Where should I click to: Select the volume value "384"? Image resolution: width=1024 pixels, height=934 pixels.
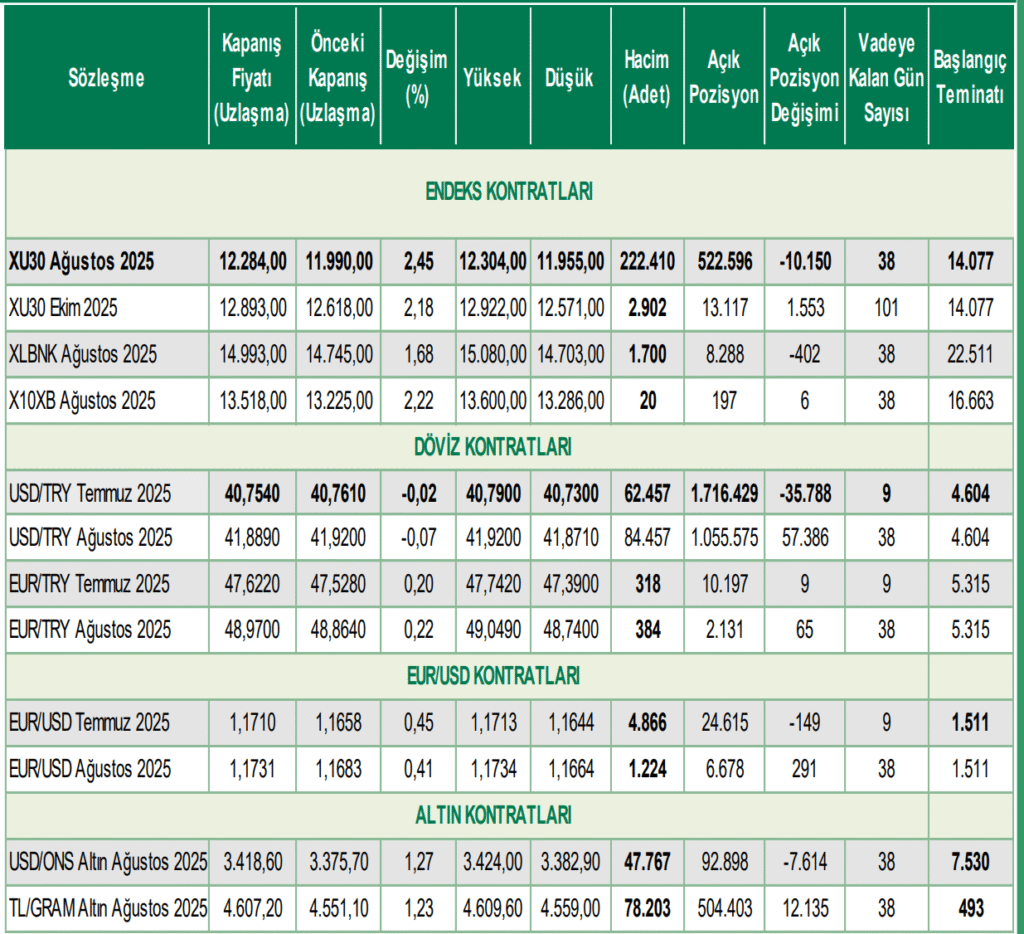[x=648, y=630]
